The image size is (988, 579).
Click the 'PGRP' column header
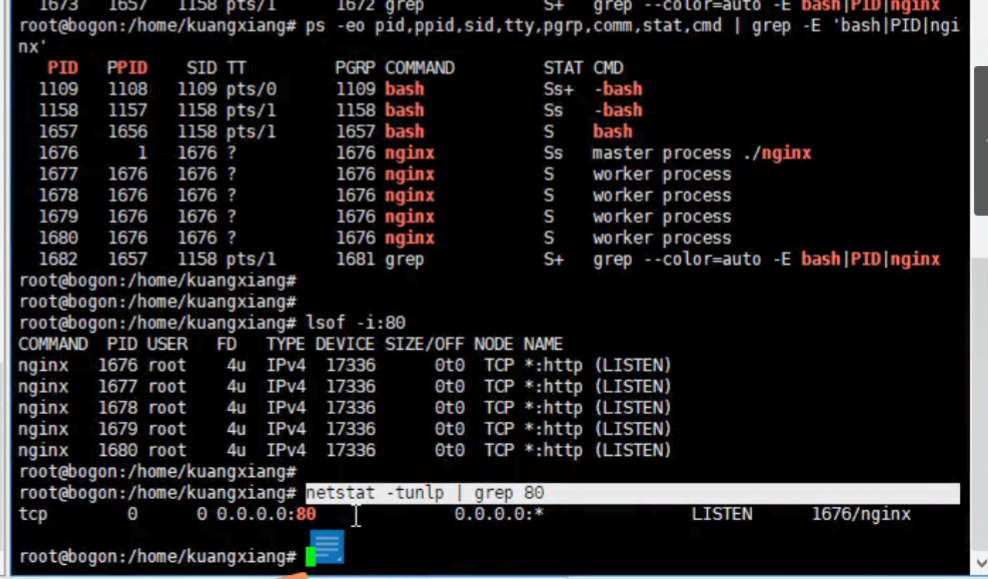pos(355,67)
